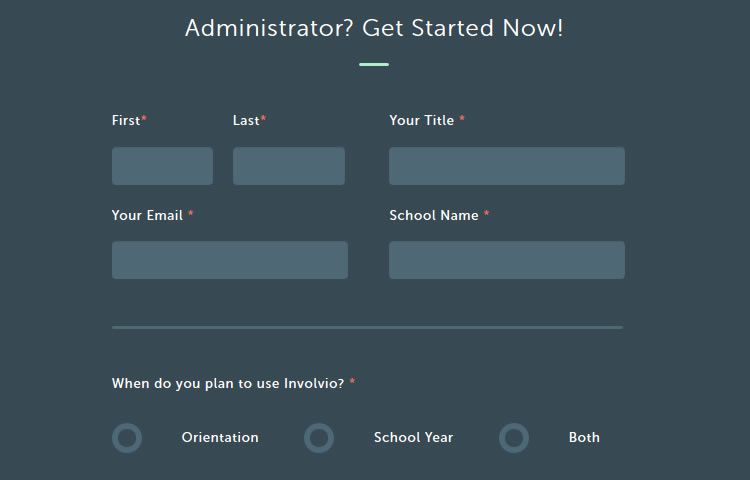Screen dimensions: 750x480
Task: Click the Your Title label text
Action: click(x=422, y=121)
